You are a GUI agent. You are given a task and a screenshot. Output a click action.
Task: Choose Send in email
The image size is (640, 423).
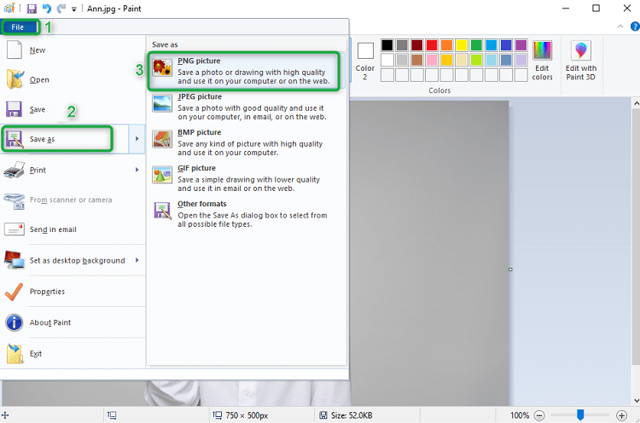73,229
